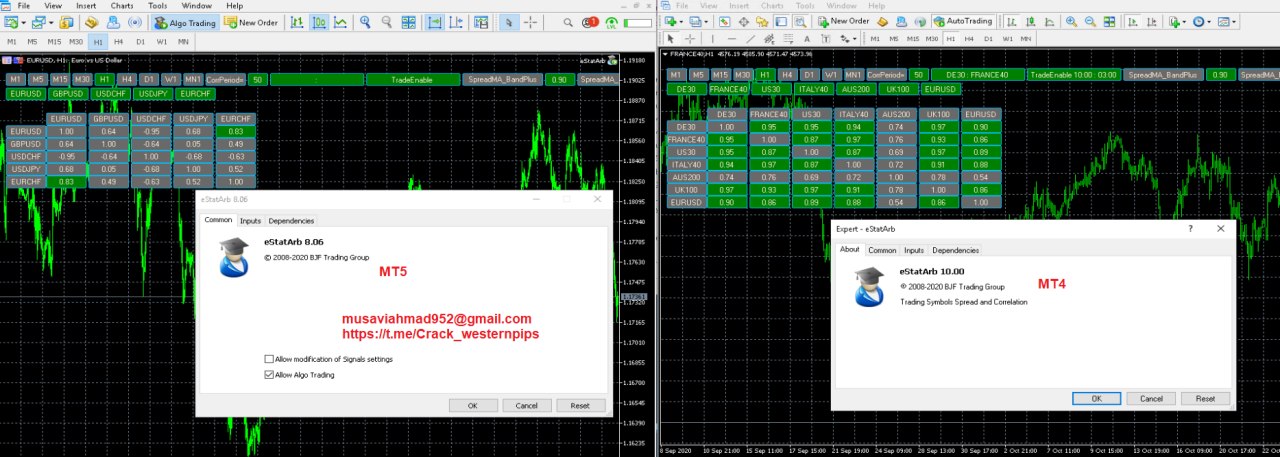Open Charts menu in MT5
The width and height of the screenshot is (1280, 457).
click(x=122, y=5)
